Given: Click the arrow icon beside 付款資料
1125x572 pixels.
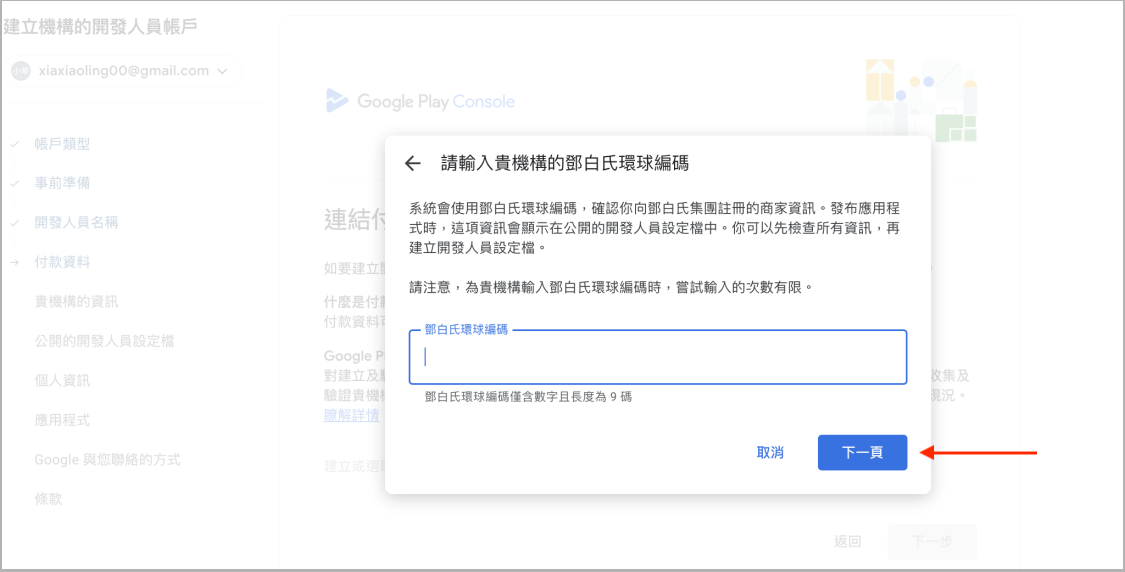Looking at the screenshot, I should [x=14, y=262].
